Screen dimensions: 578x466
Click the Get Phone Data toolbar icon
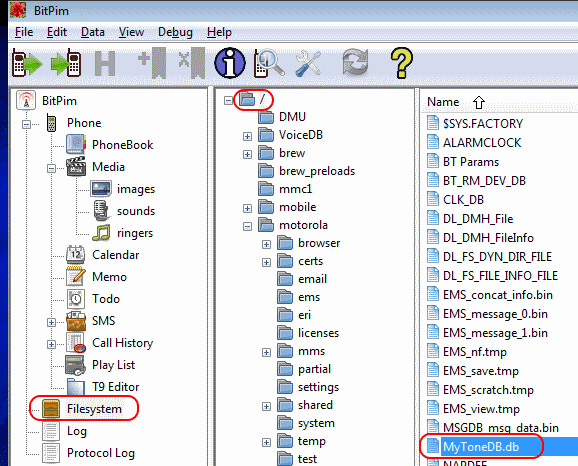[x=27, y=63]
